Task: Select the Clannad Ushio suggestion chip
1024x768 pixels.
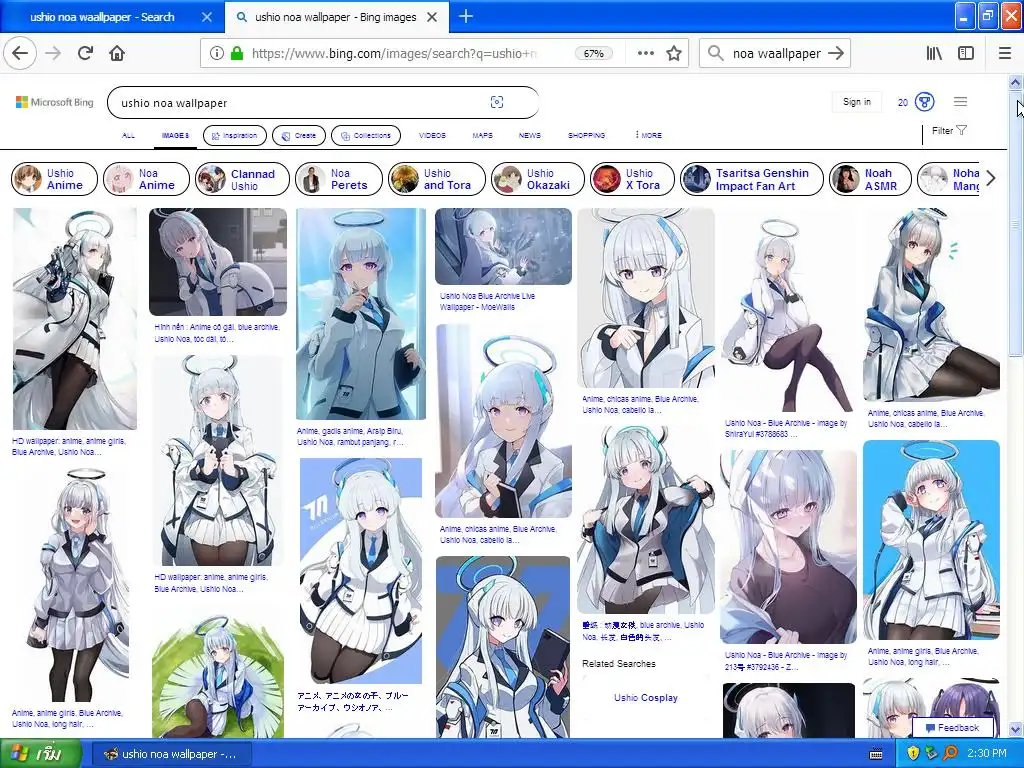Action: coord(242,179)
